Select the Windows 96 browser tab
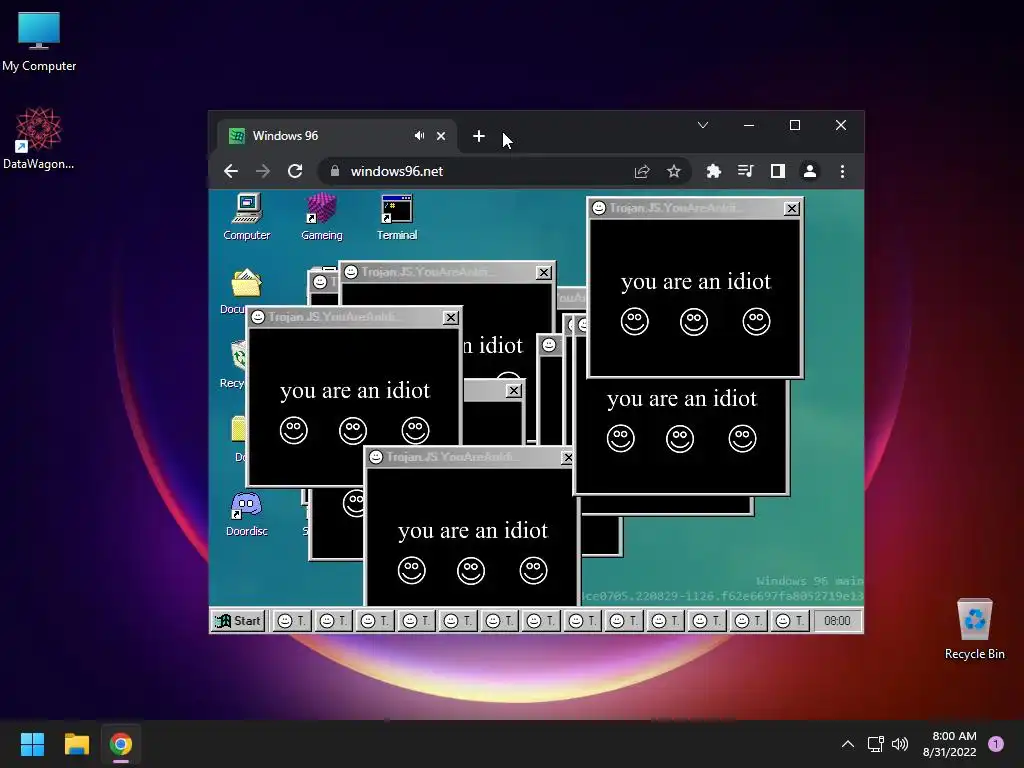This screenshot has height=768, width=1024. click(336, 136)
